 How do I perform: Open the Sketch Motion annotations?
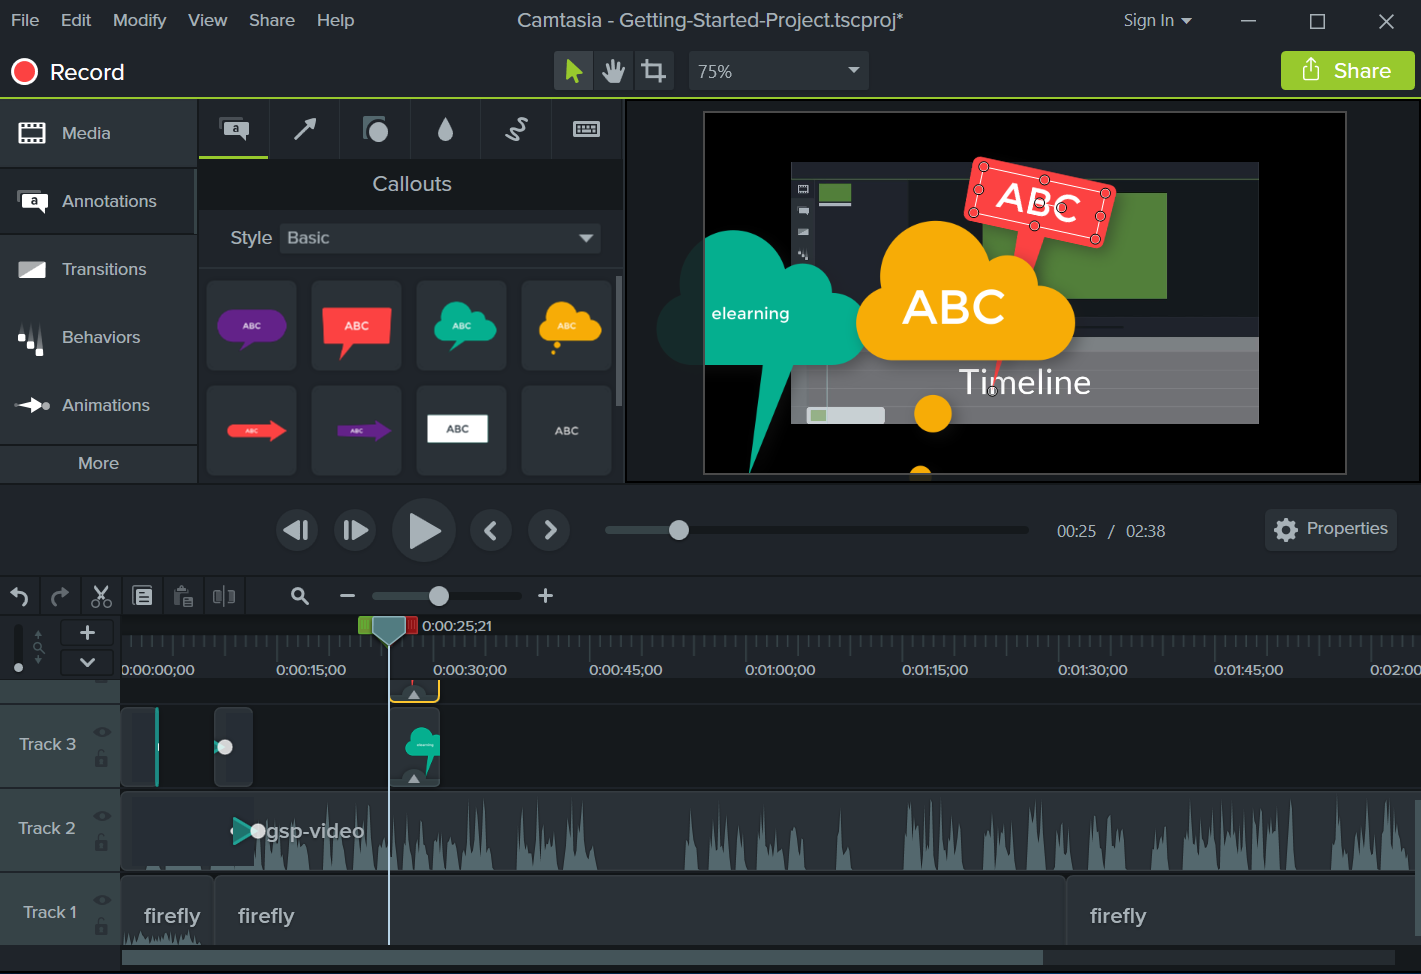coord(516,129)
